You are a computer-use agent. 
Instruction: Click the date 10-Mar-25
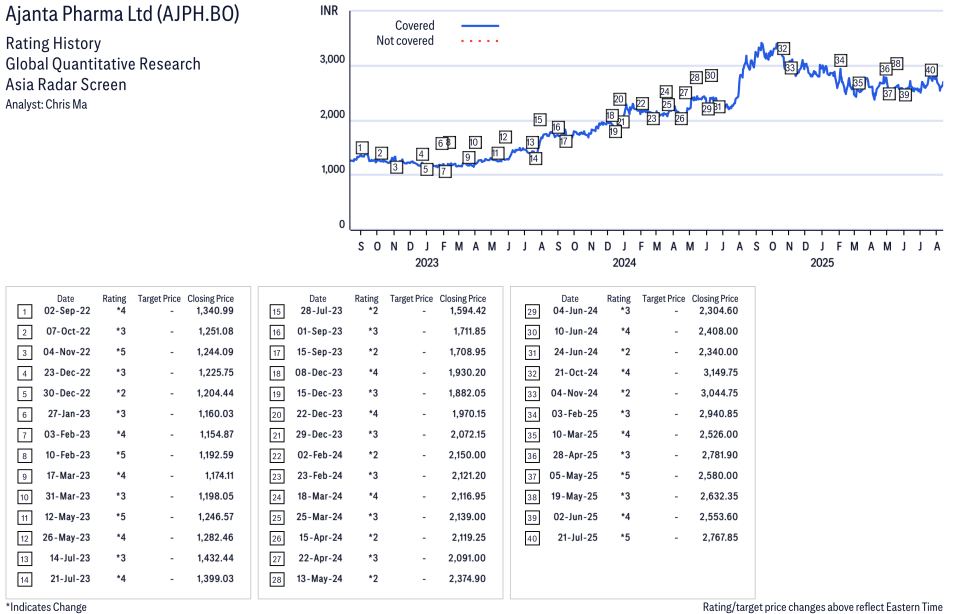click(x=575, y=434)
